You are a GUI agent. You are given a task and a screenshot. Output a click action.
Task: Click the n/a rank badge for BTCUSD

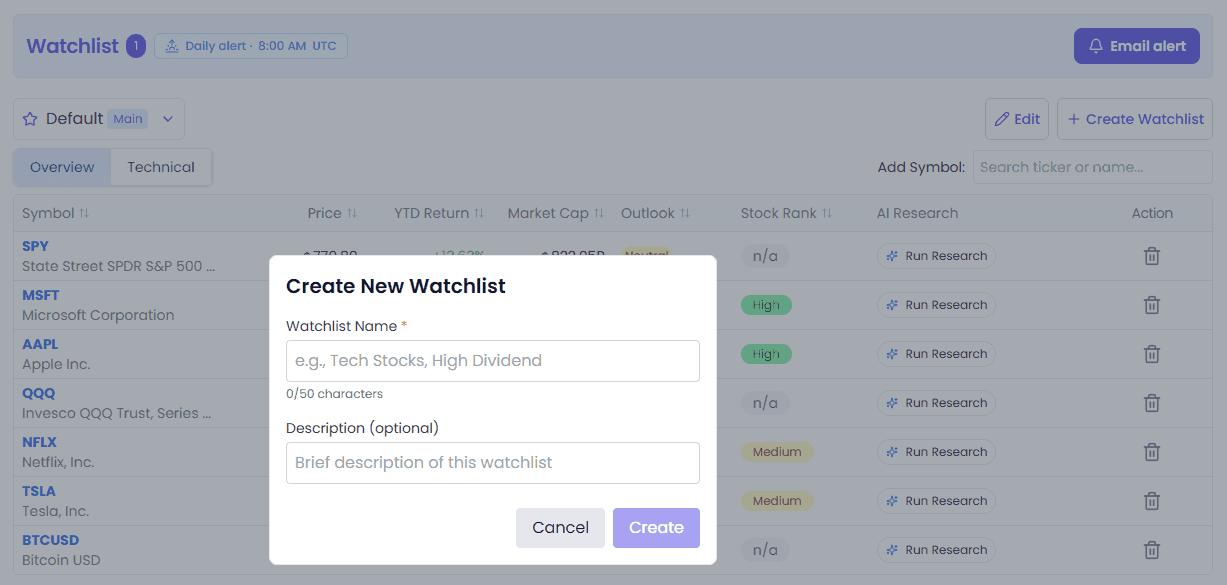(765, 550)
